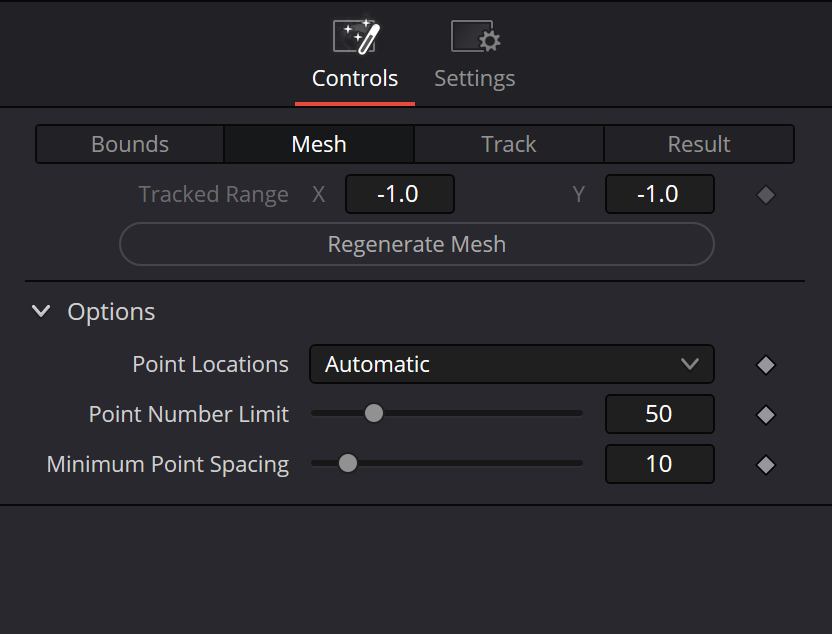The width and height of the screenshot is (832, 634).
Task: Click the Point Number Limit slider handle
Action: pos(374,413)
